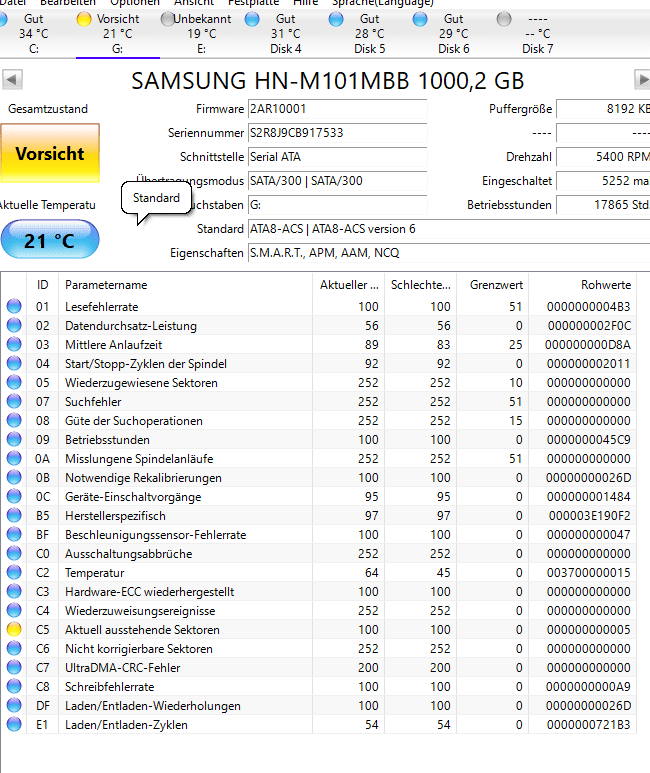
Task: Click status icon for Suchfehler row
Action: click(x=14, y=401)
